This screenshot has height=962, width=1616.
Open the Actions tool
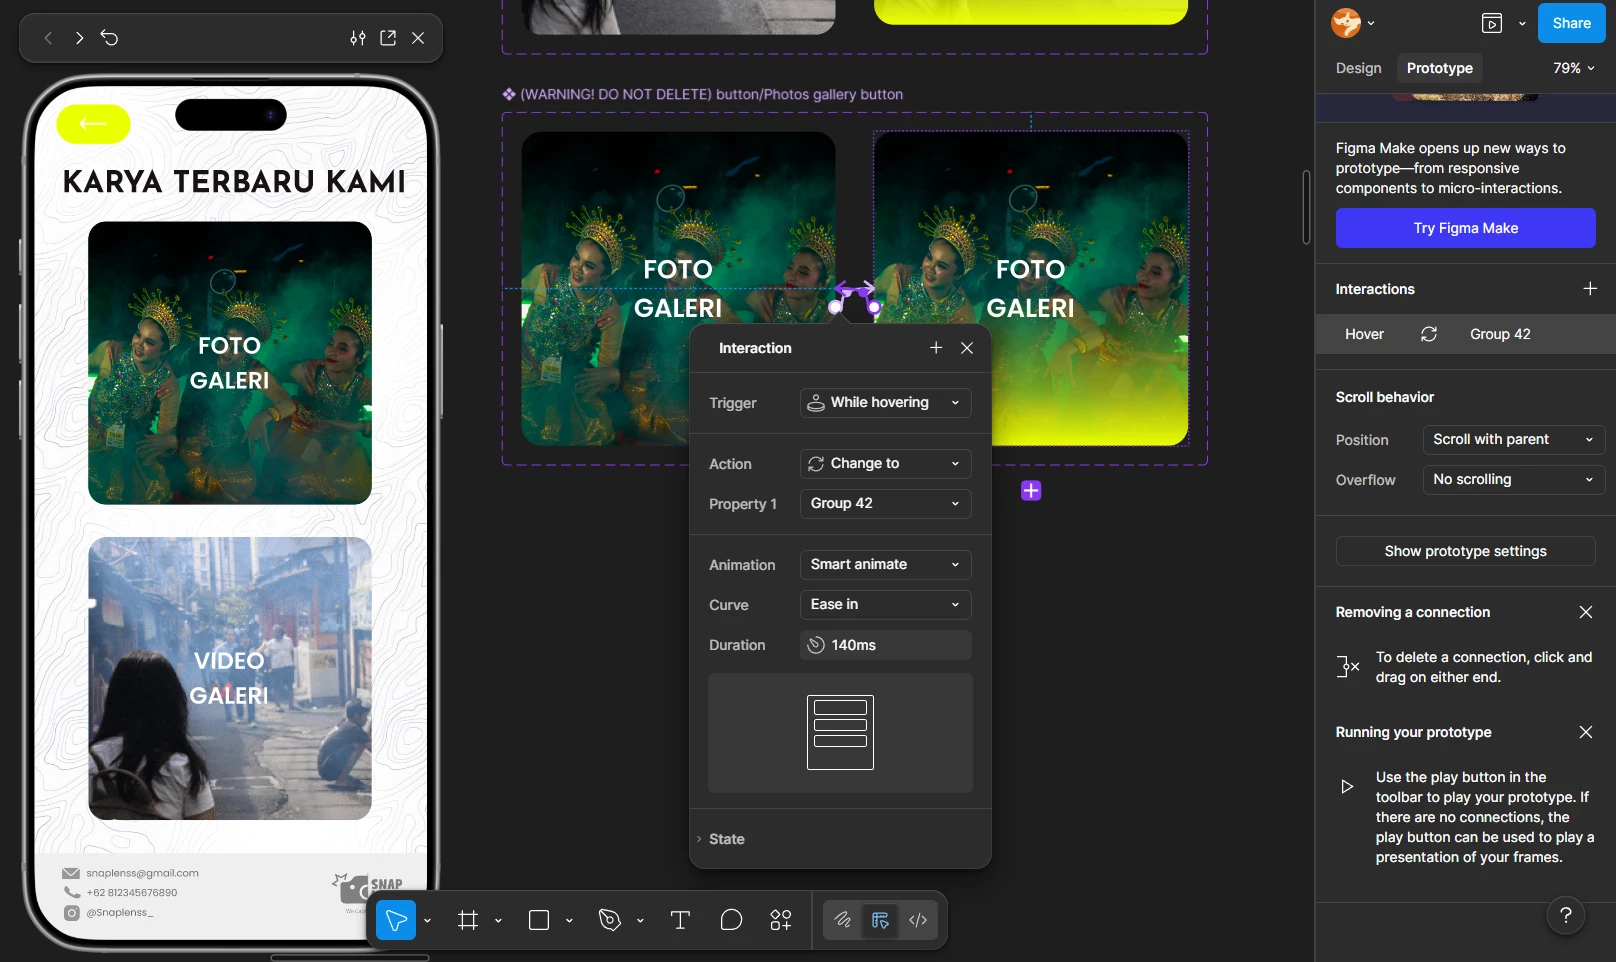tap(781, 920)
